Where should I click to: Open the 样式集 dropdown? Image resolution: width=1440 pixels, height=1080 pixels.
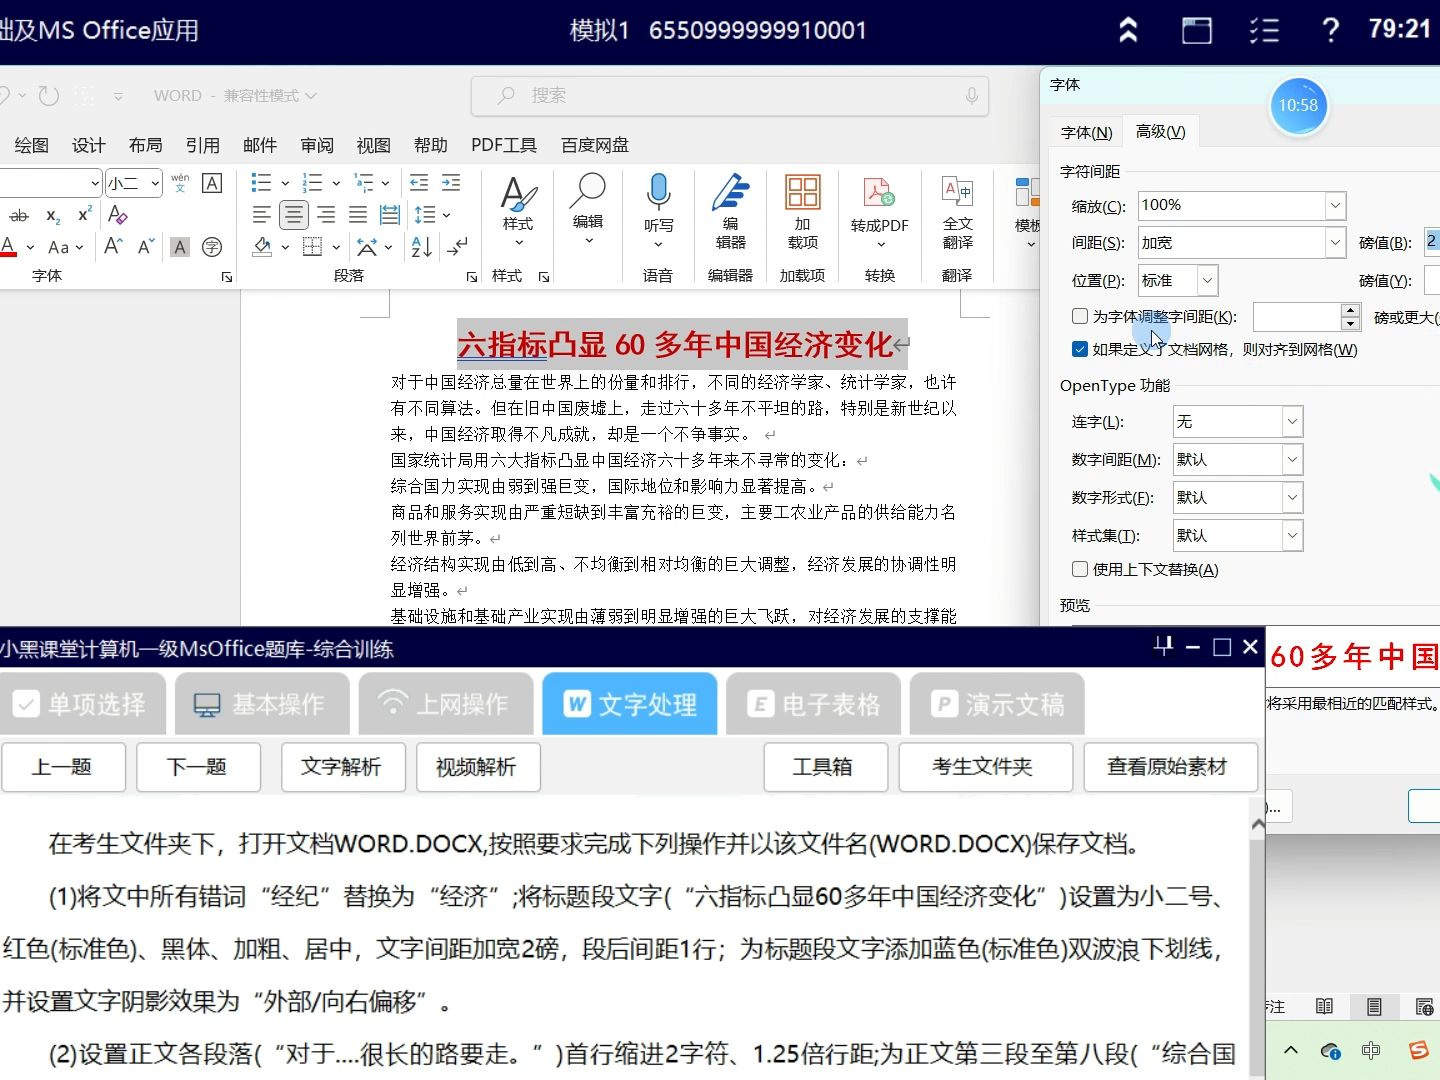click(1292, 535)
